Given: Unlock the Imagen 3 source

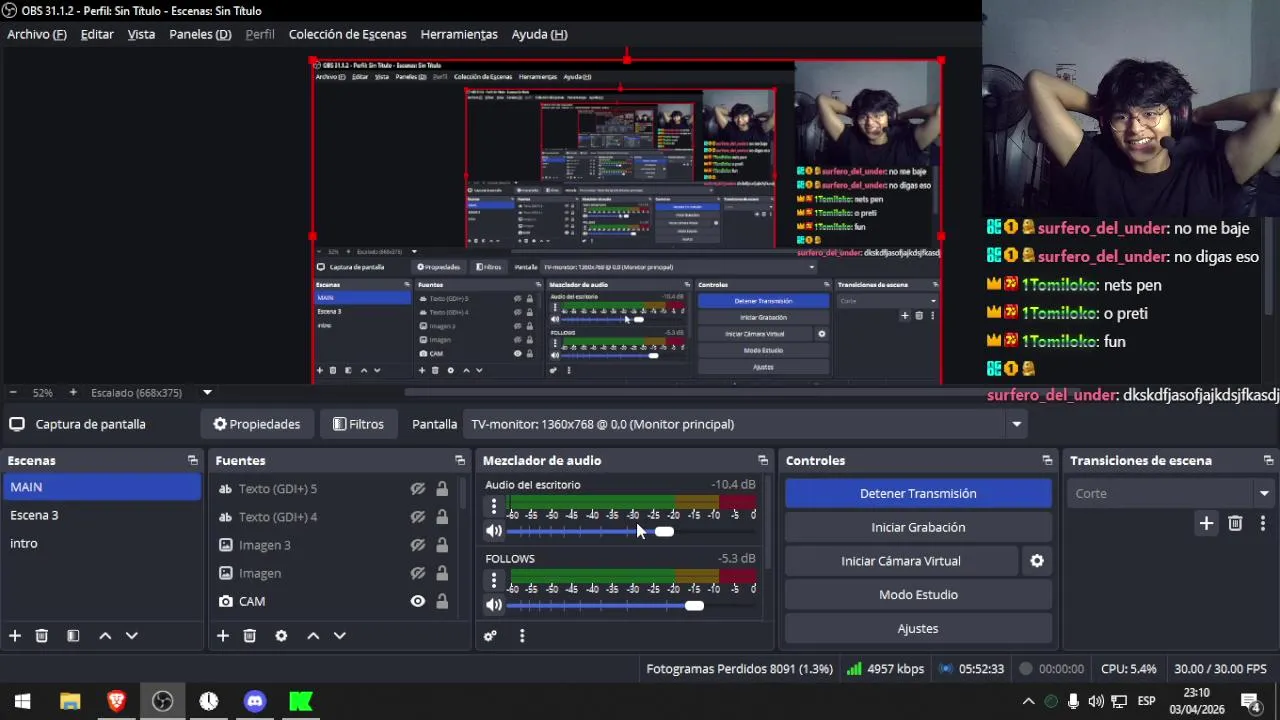Looking at the screenshot, I should (442, 545).
